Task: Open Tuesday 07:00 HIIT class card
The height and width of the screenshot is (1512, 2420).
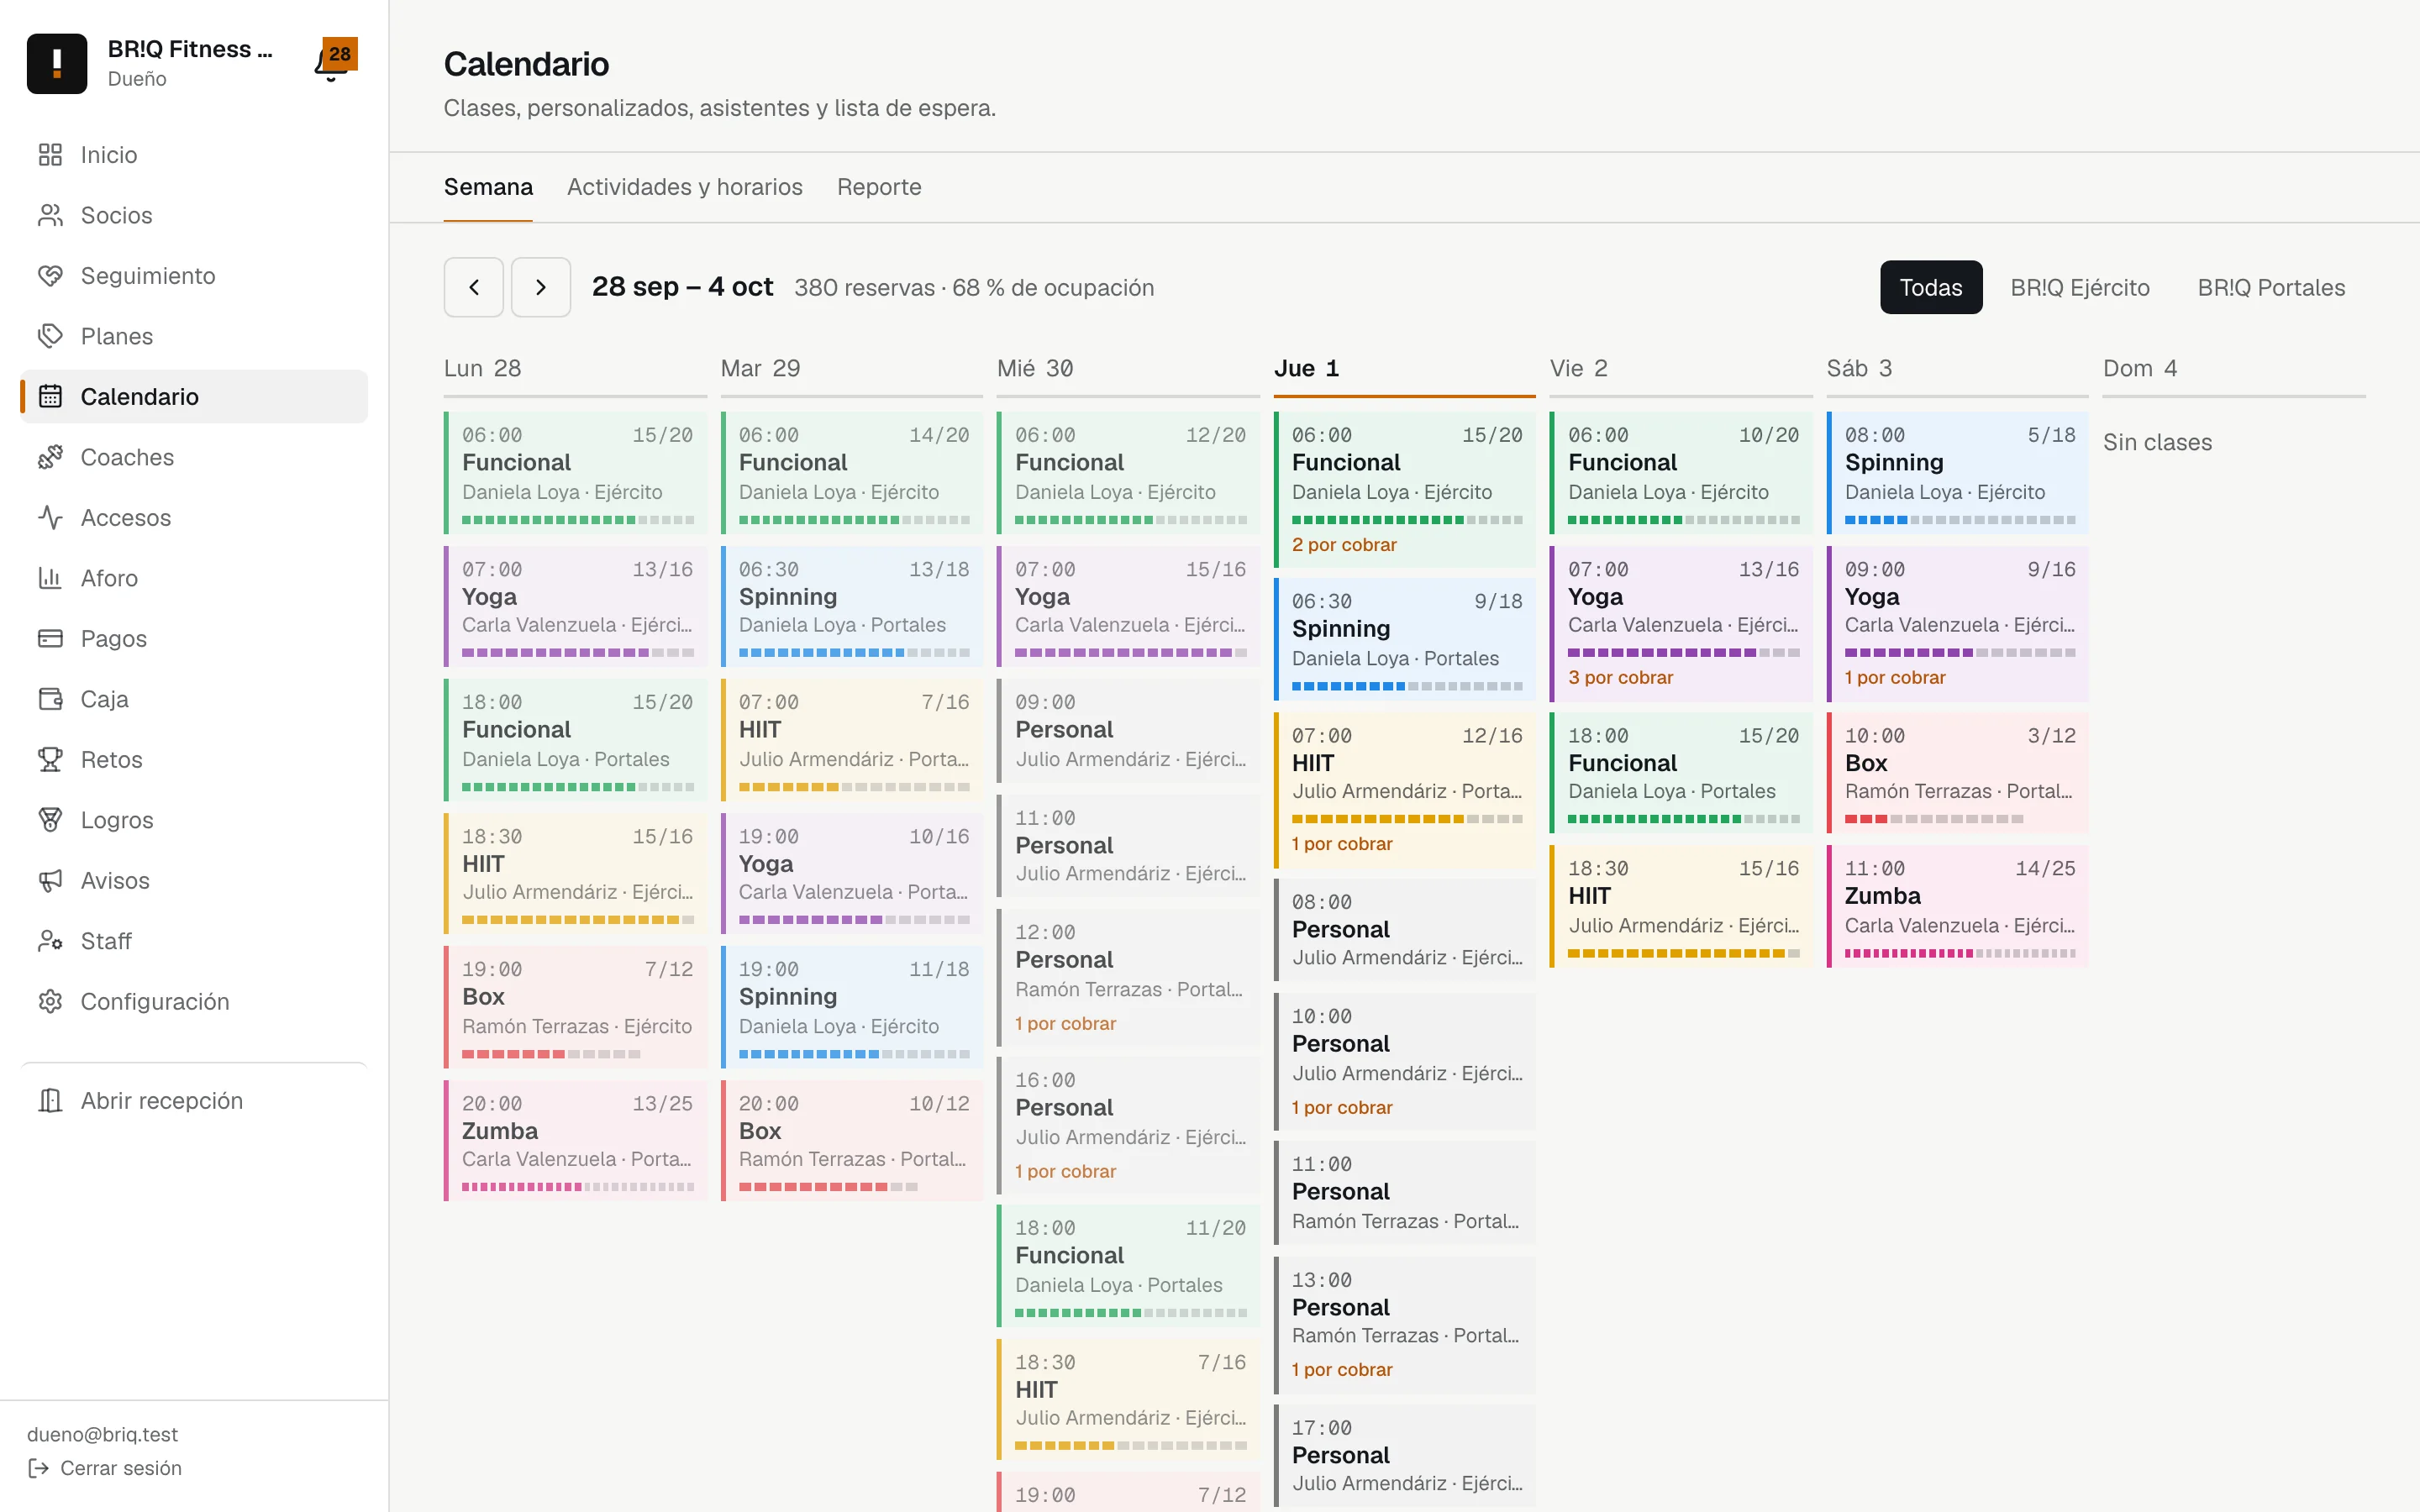Action: 852,740
